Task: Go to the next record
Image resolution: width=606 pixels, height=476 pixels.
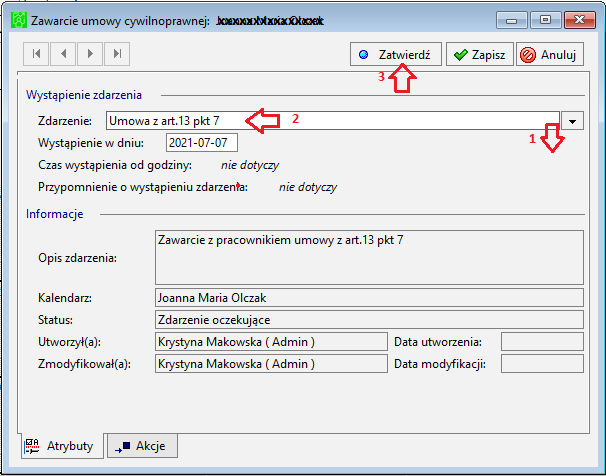Action: click(90, 54)
